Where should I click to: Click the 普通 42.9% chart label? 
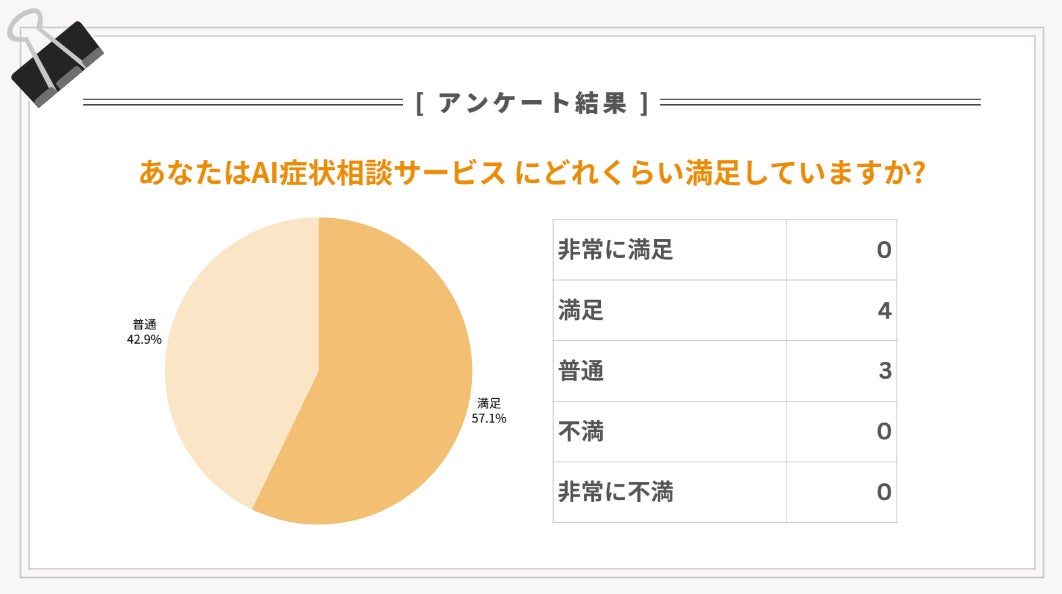coord(144,332)
